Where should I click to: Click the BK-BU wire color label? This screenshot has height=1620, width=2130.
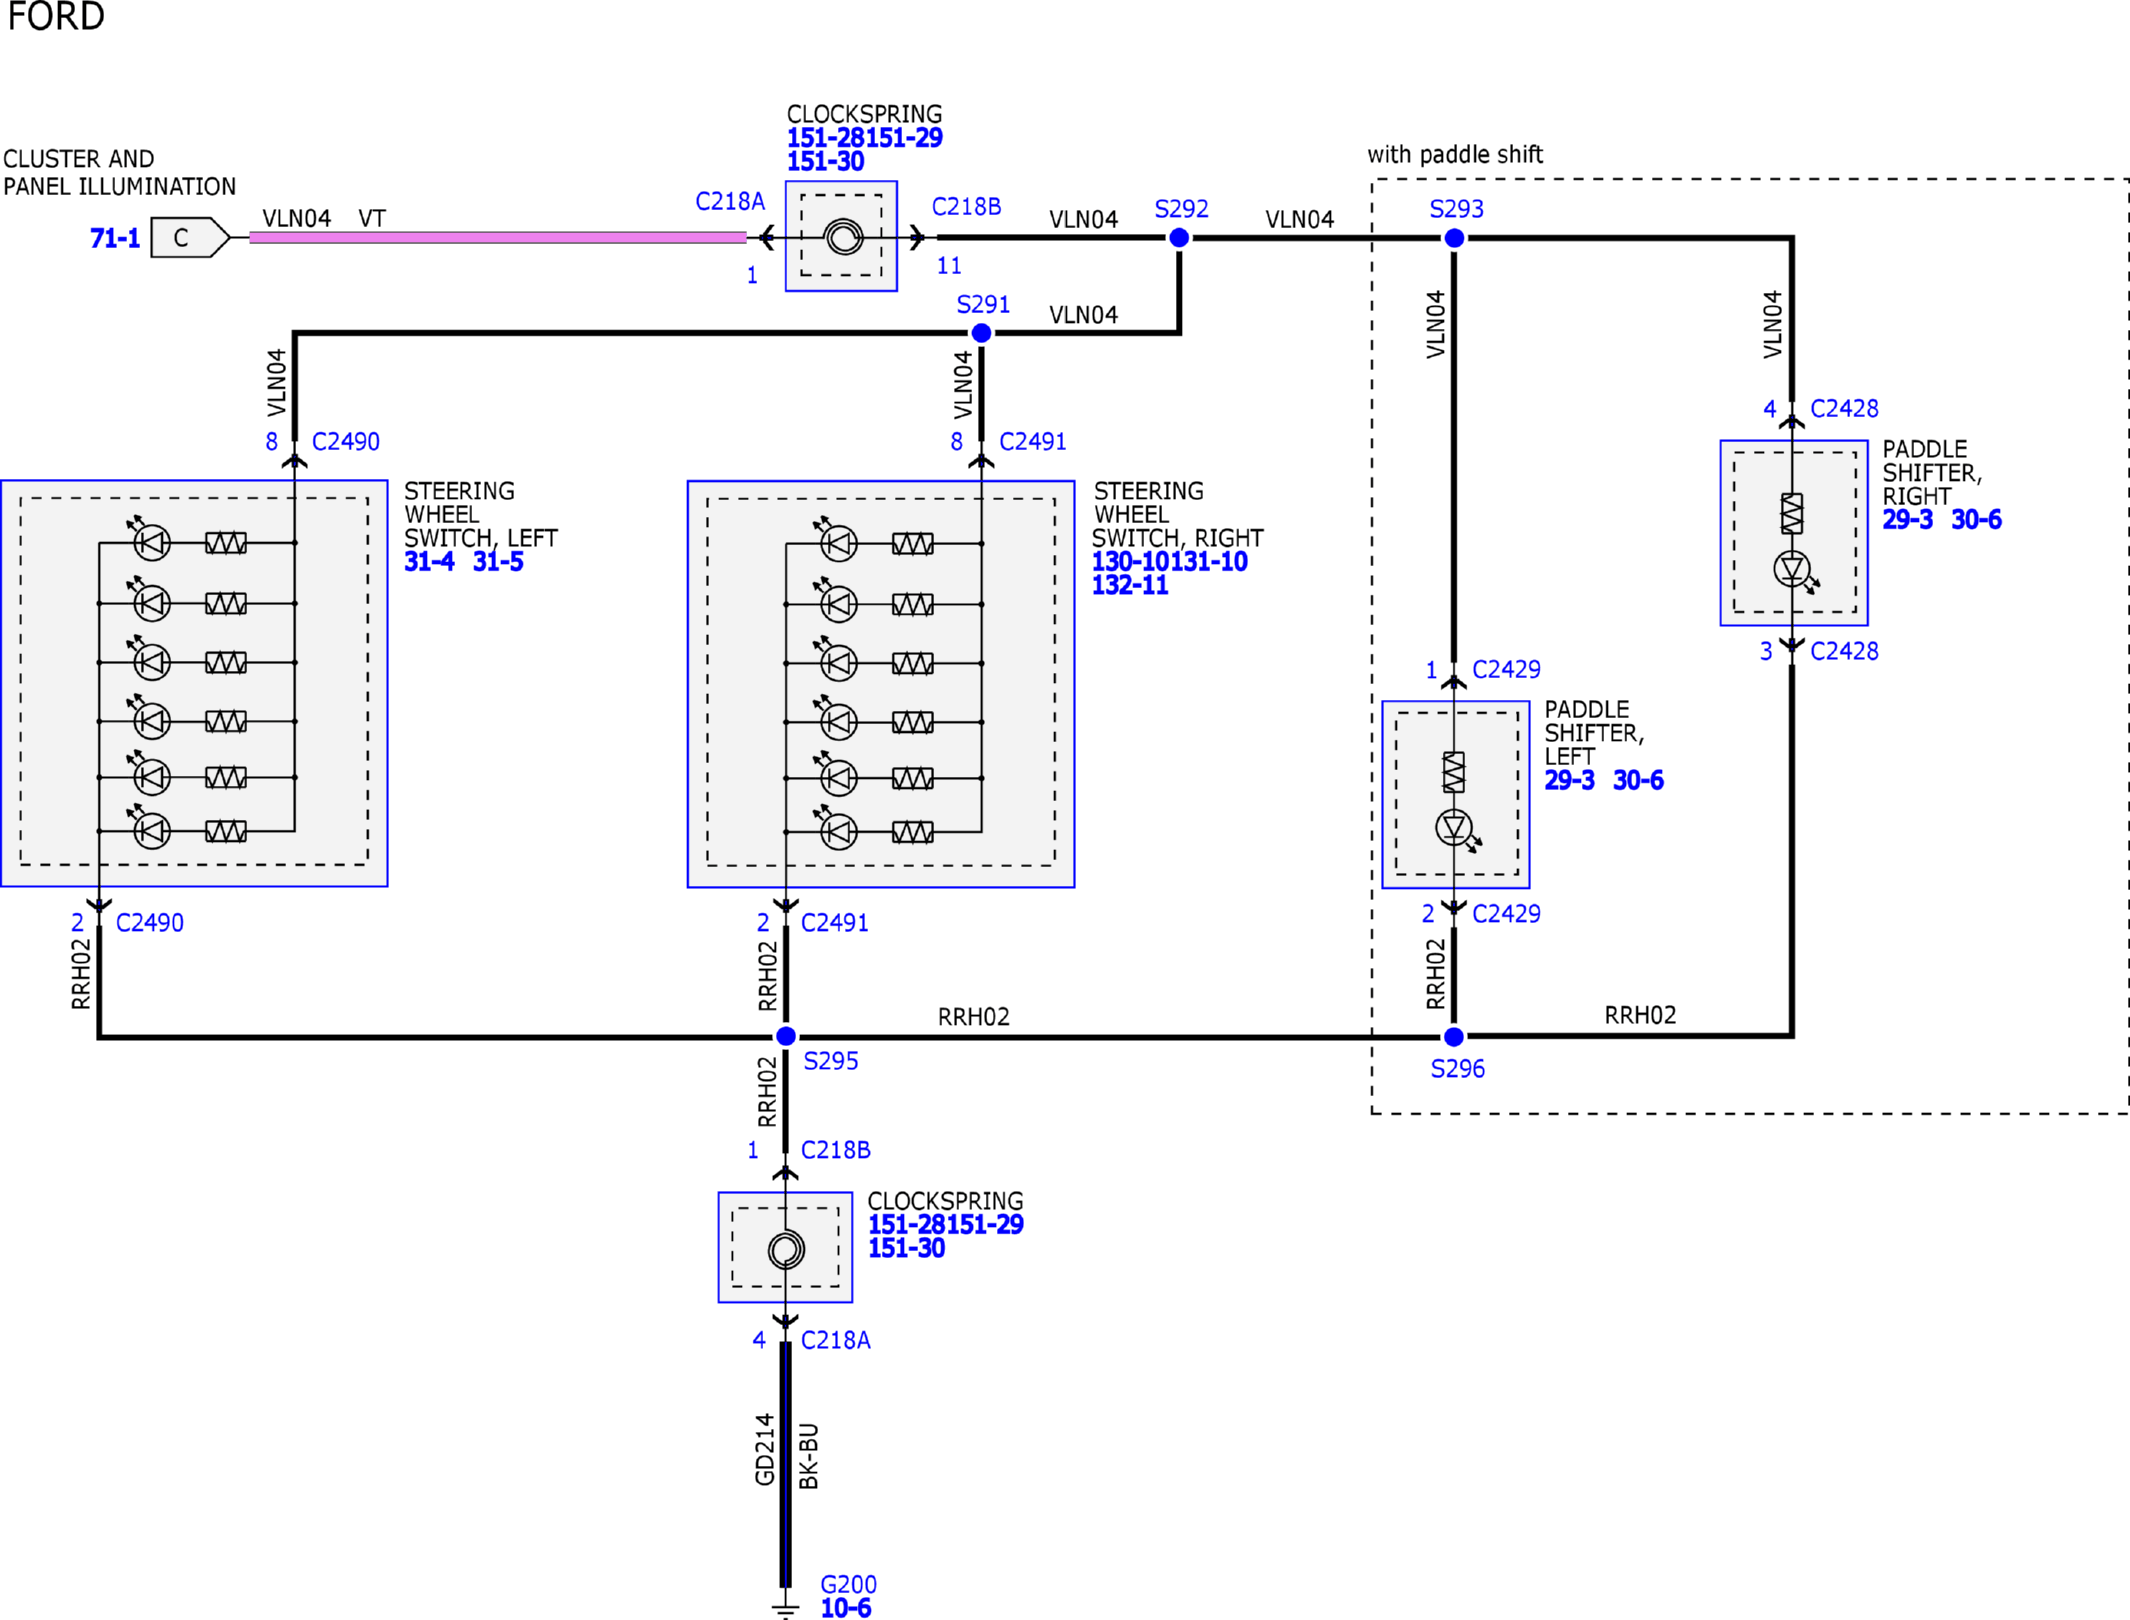pyautogui.click(x=810, y=1456)
